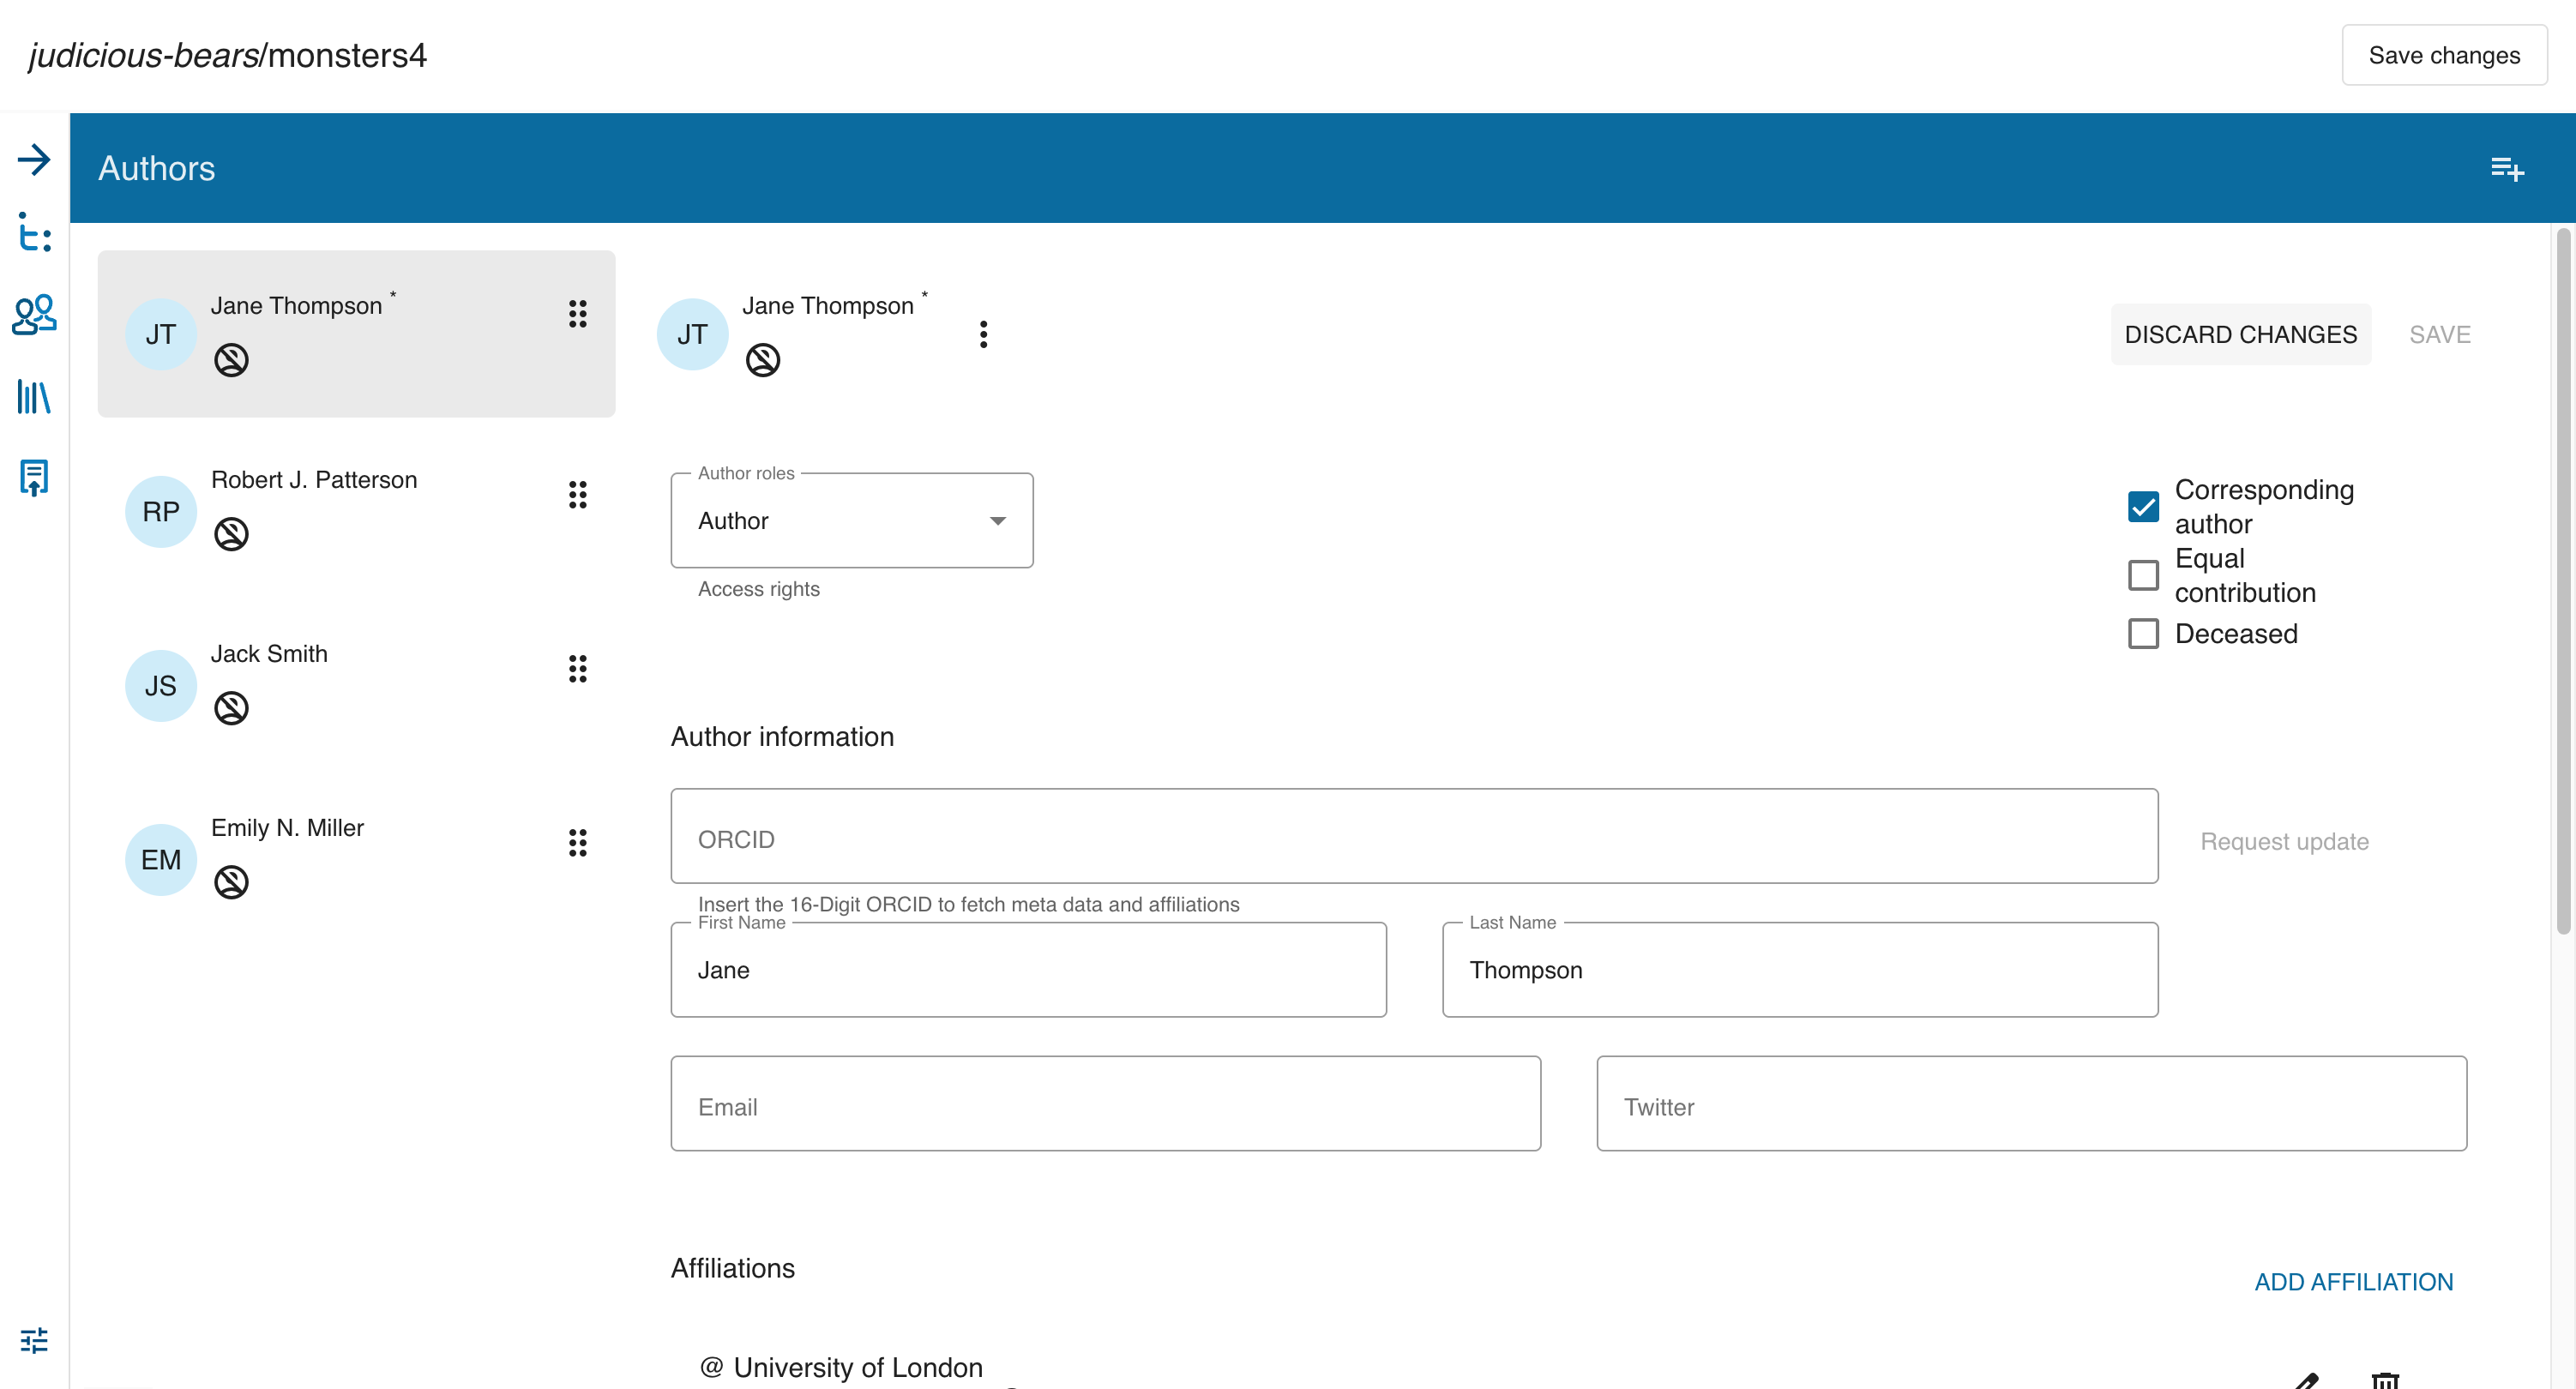
Task: Select the library icon in the left sidebar
Action: [34, 397]
